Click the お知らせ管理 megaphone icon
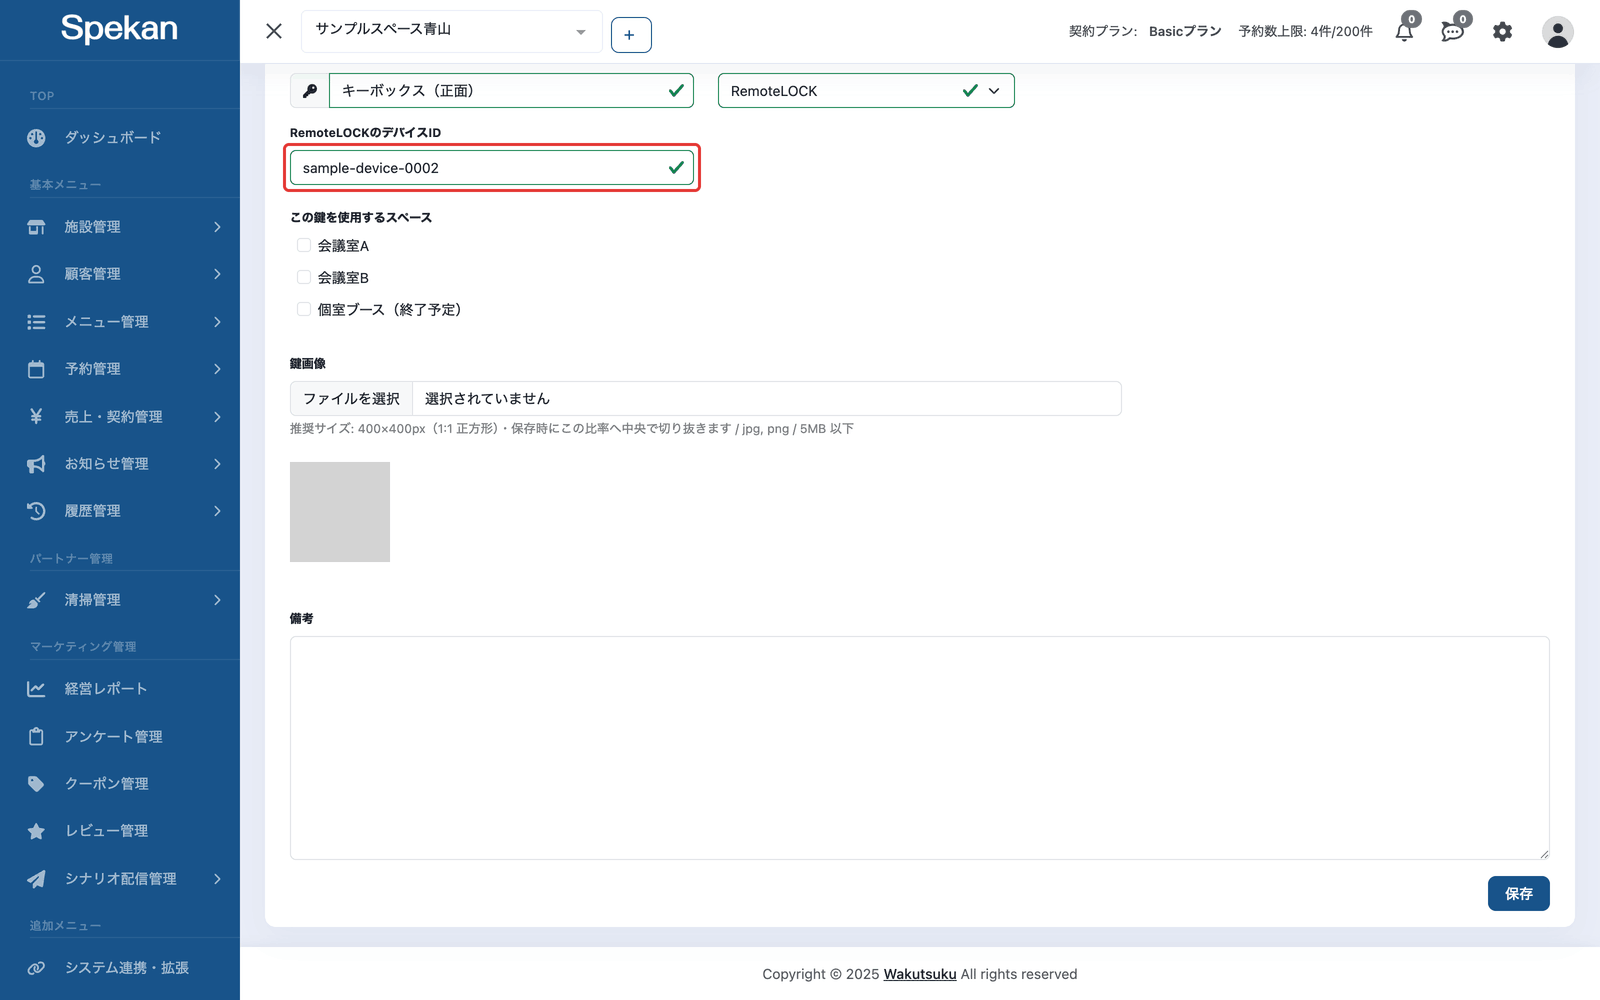 pos(36,464)
